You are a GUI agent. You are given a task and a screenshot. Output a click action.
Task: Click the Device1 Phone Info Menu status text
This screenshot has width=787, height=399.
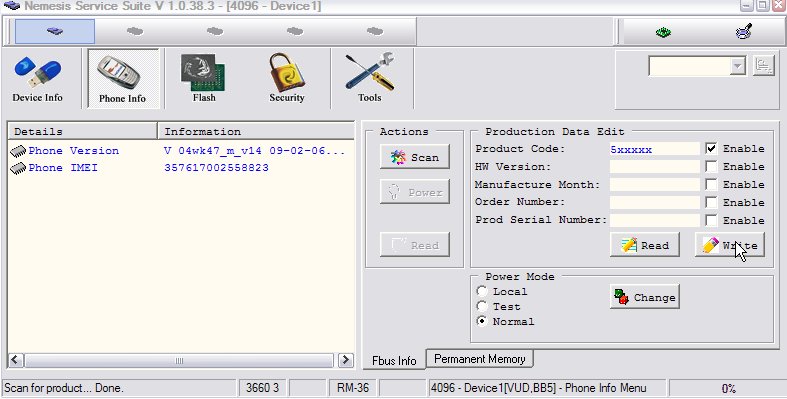coord(539,388)
